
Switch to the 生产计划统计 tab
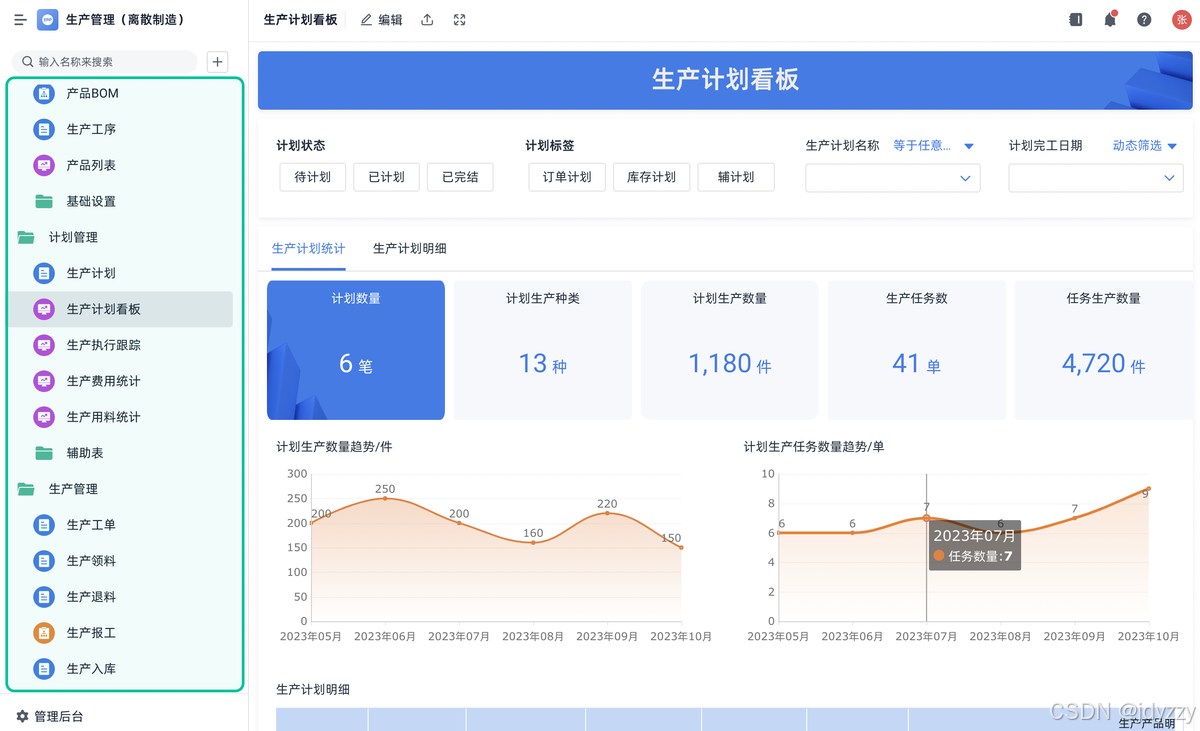[308, 248]
